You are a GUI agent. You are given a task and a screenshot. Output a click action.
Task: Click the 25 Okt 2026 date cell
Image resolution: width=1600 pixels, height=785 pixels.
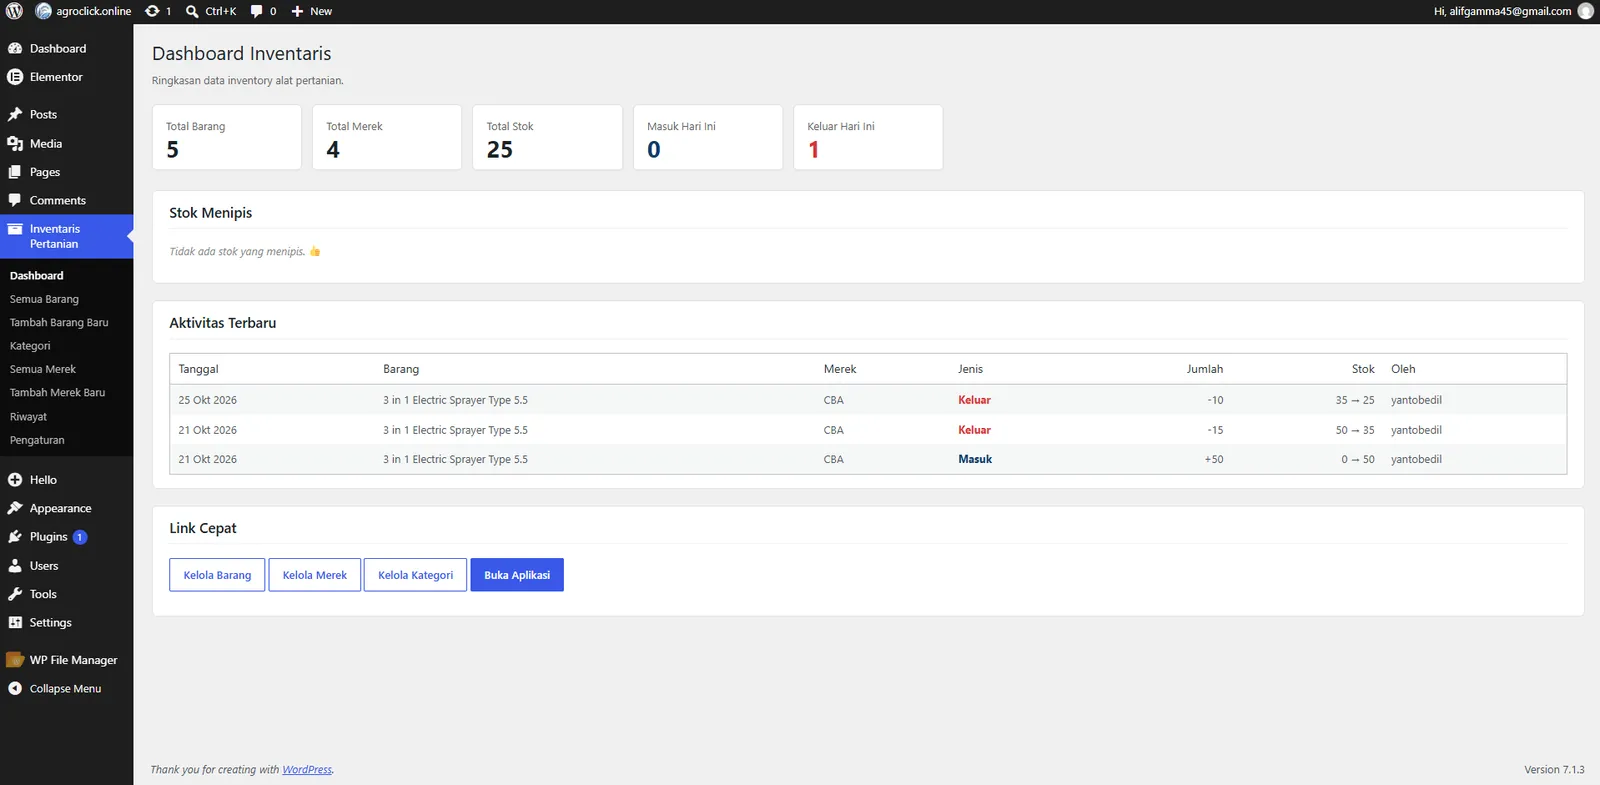coord(208,400)
